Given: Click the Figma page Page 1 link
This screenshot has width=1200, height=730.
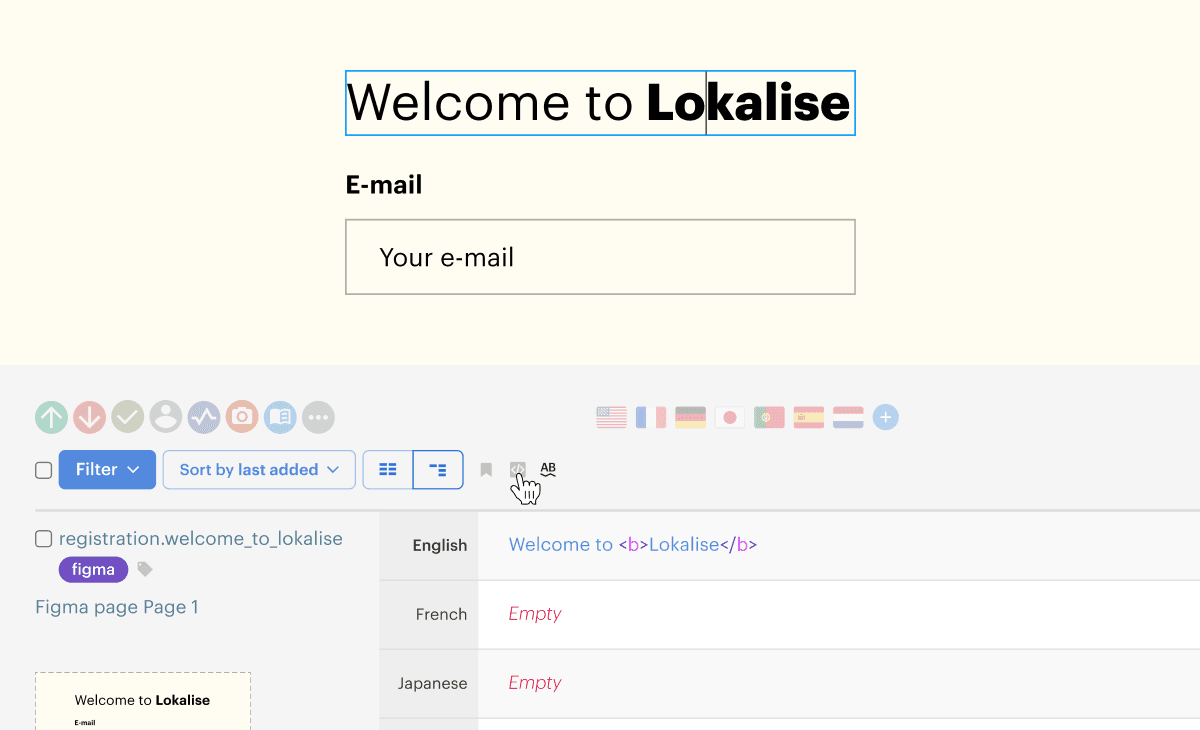Looking at the screenshot, I should 117,607.
